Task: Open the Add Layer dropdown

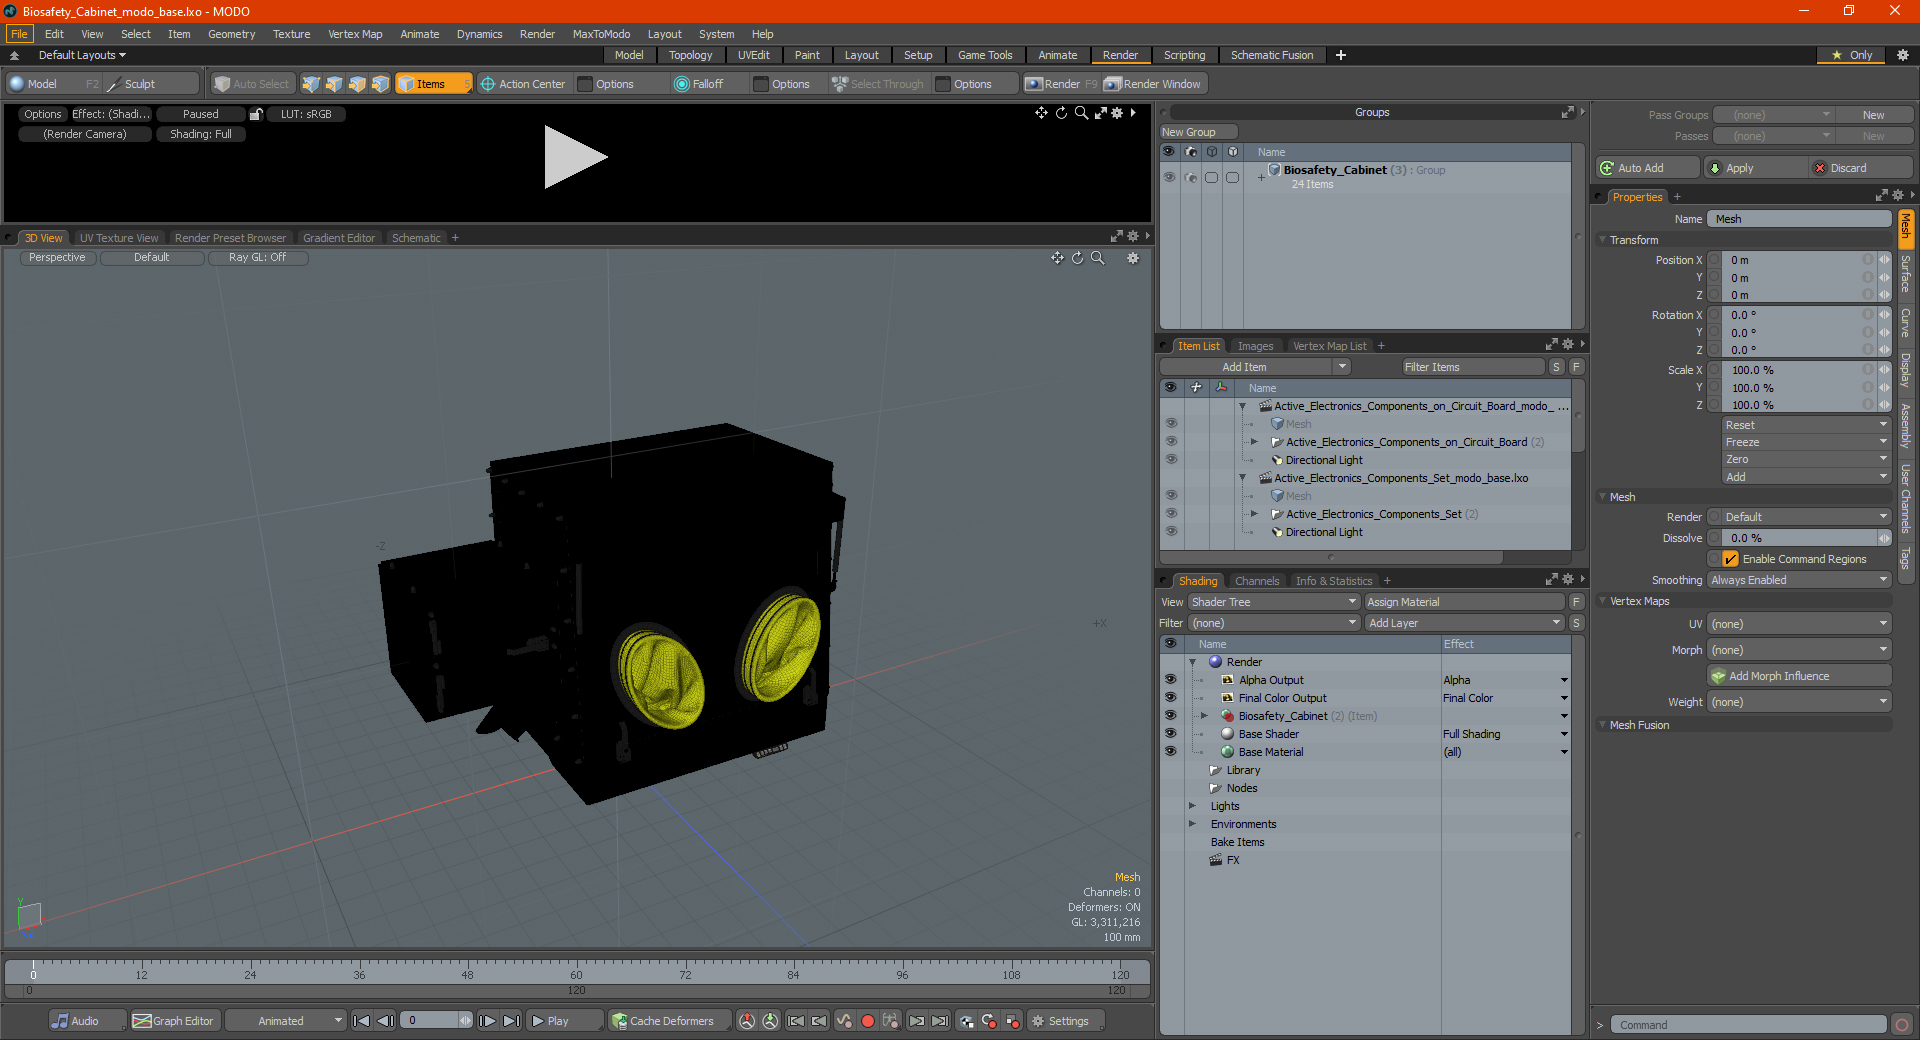Action: [x=1464, y=623]
